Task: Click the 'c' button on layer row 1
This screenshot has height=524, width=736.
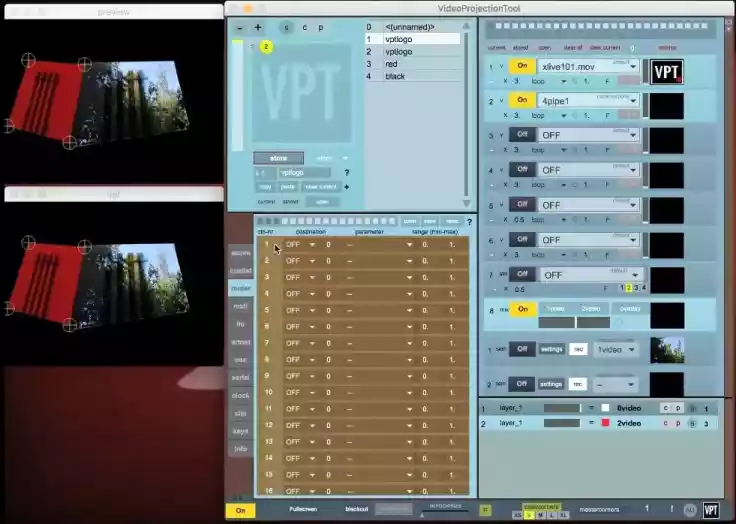Action: (665, 408)
